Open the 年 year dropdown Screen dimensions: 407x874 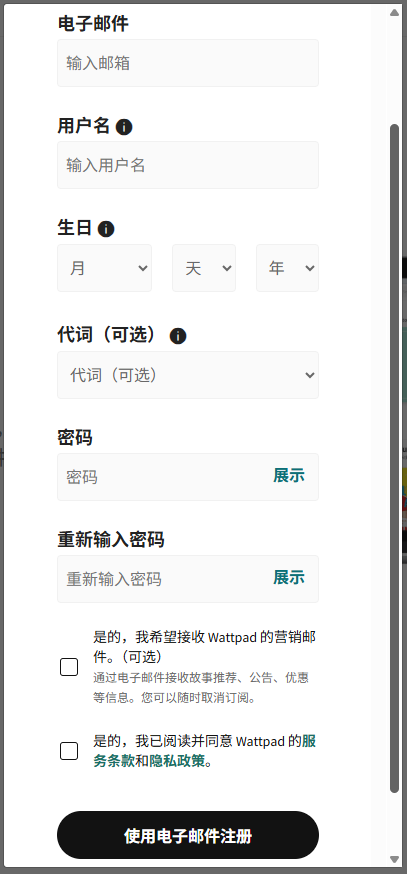287,268
